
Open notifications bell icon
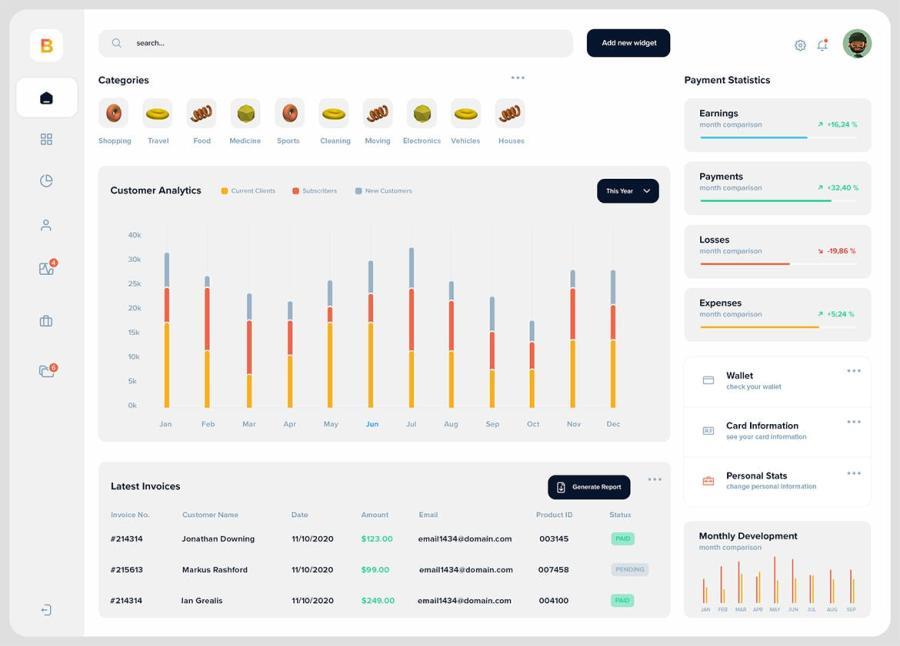pos(823,45)
